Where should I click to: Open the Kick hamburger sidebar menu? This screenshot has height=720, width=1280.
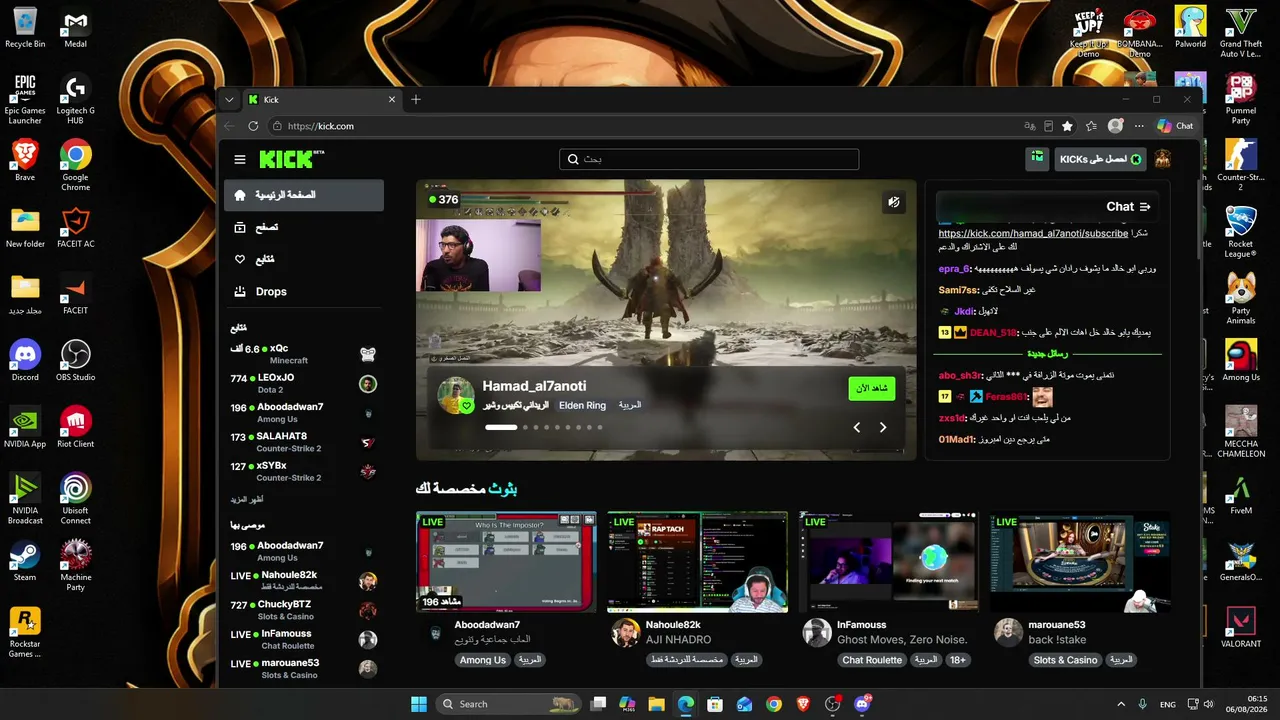pos(240,159)
